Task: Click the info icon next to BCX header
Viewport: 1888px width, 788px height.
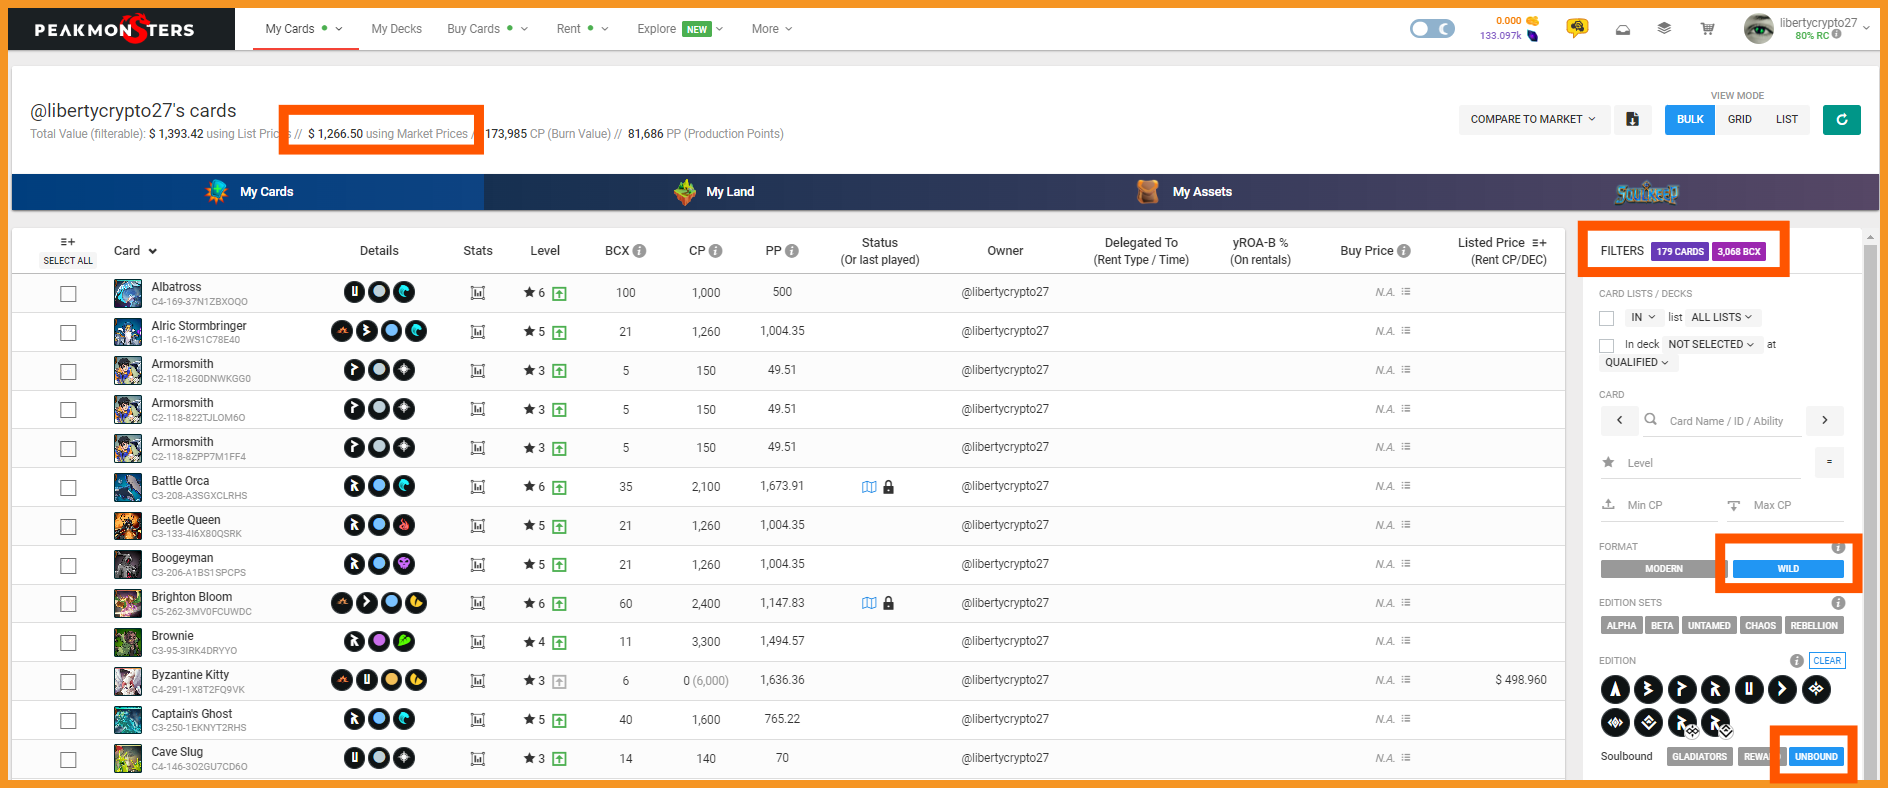Action: pos(639,251)
